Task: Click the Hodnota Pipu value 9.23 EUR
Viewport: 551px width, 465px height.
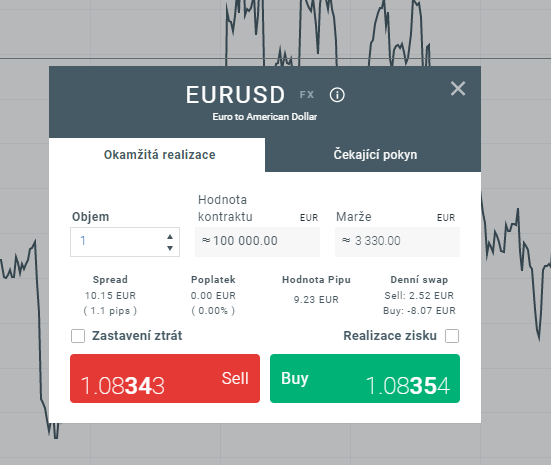Action: [316, 299]
